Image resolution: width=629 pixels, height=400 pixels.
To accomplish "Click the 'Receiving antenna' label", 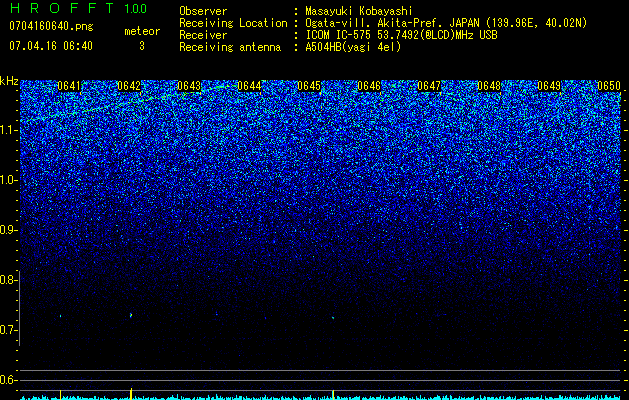I will (x=230, y=47).
